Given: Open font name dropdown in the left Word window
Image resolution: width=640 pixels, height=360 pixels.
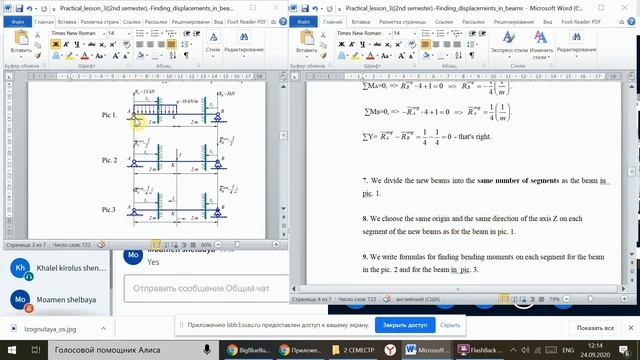Looking at the screenshot, I should point(104,33).
